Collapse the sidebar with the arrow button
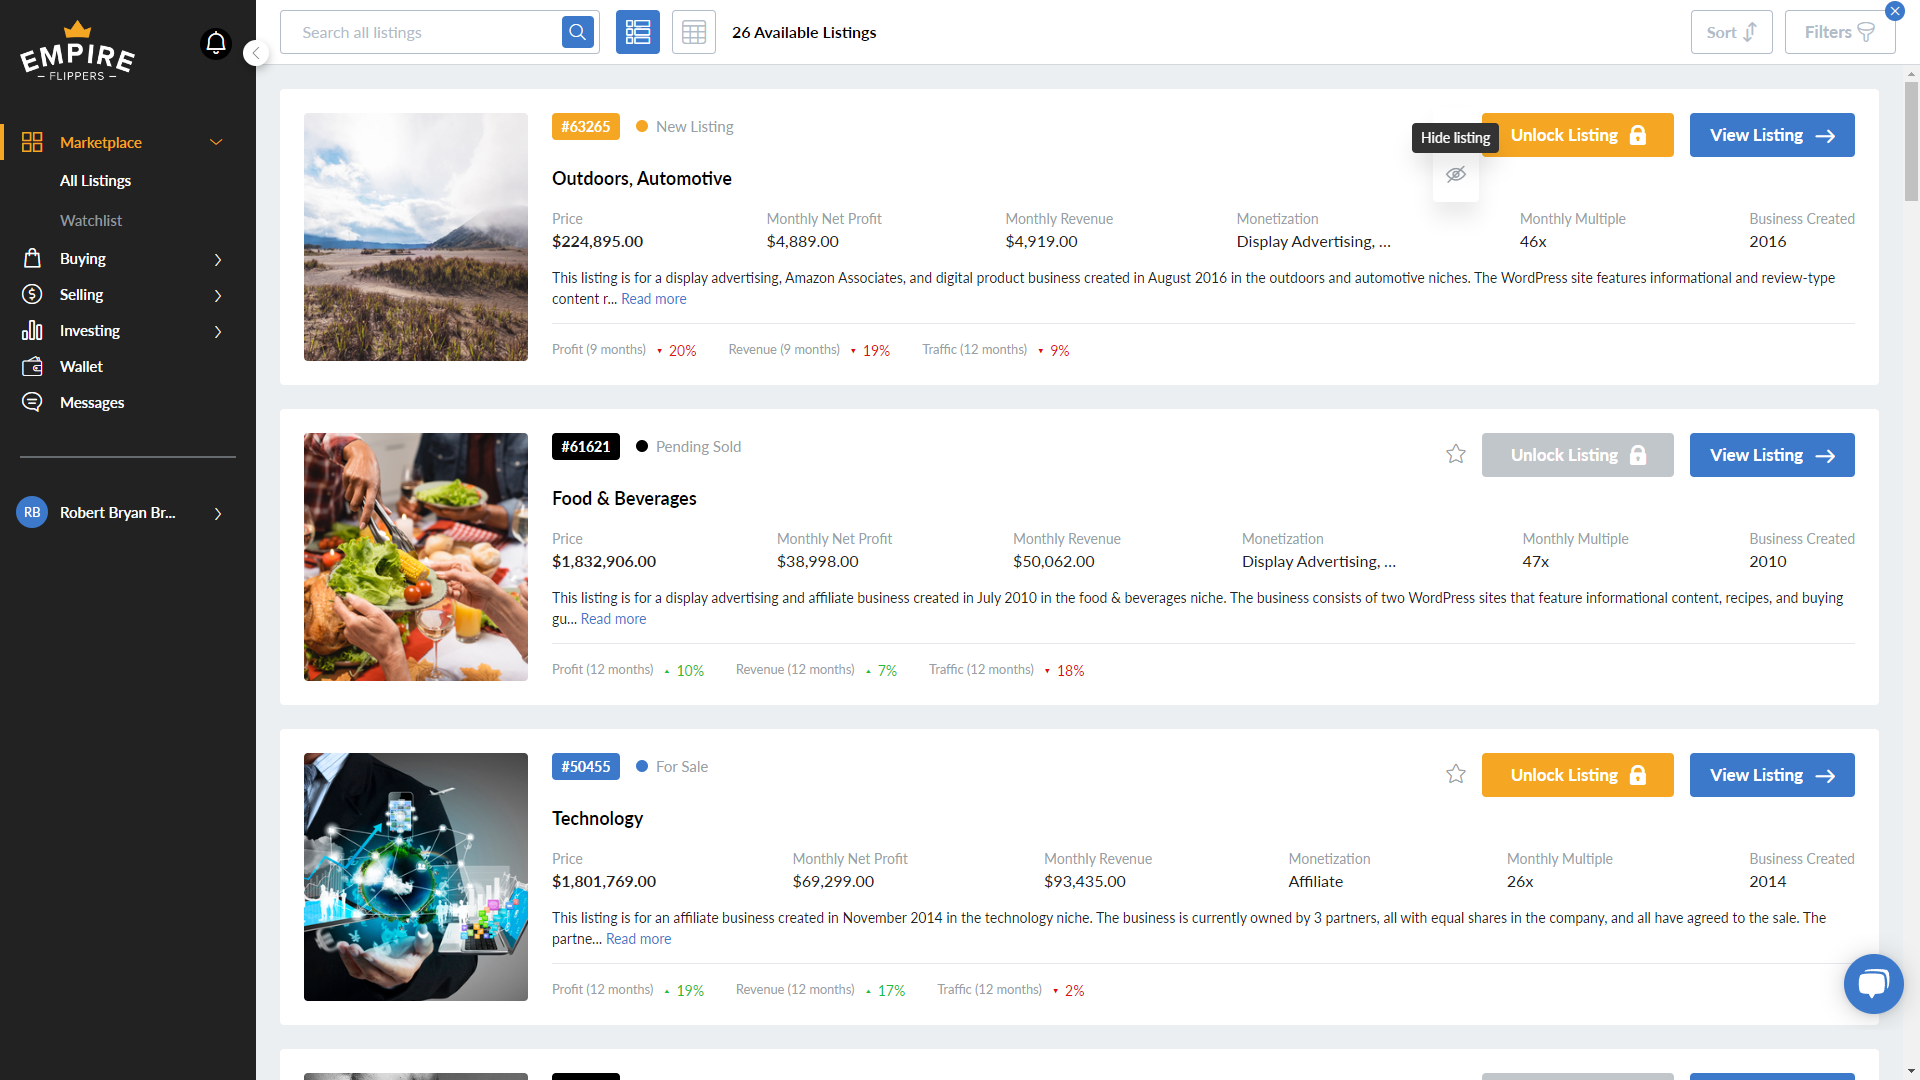This screenshot has height=1080, width=1920. click(256, 53)
